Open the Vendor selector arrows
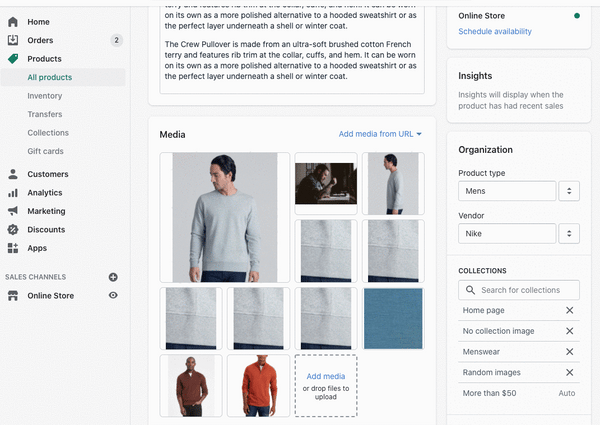The image size is (600, 425). (569, 234)
